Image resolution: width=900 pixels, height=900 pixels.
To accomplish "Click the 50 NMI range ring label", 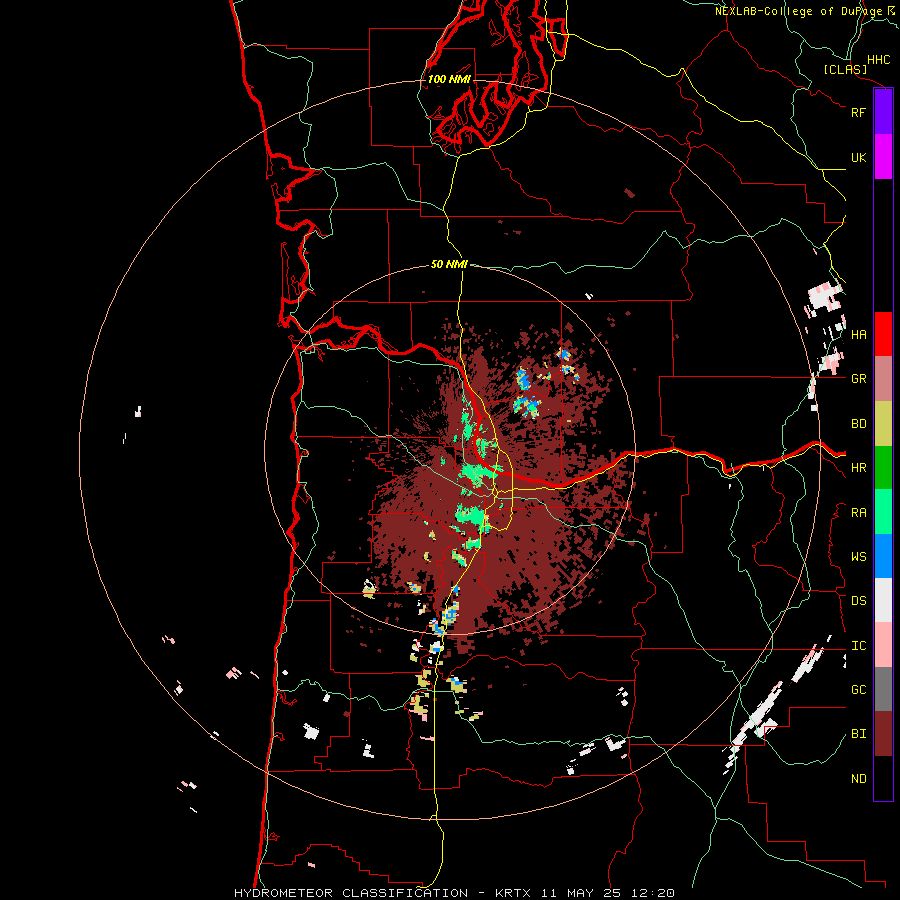I will pos(449,264).
